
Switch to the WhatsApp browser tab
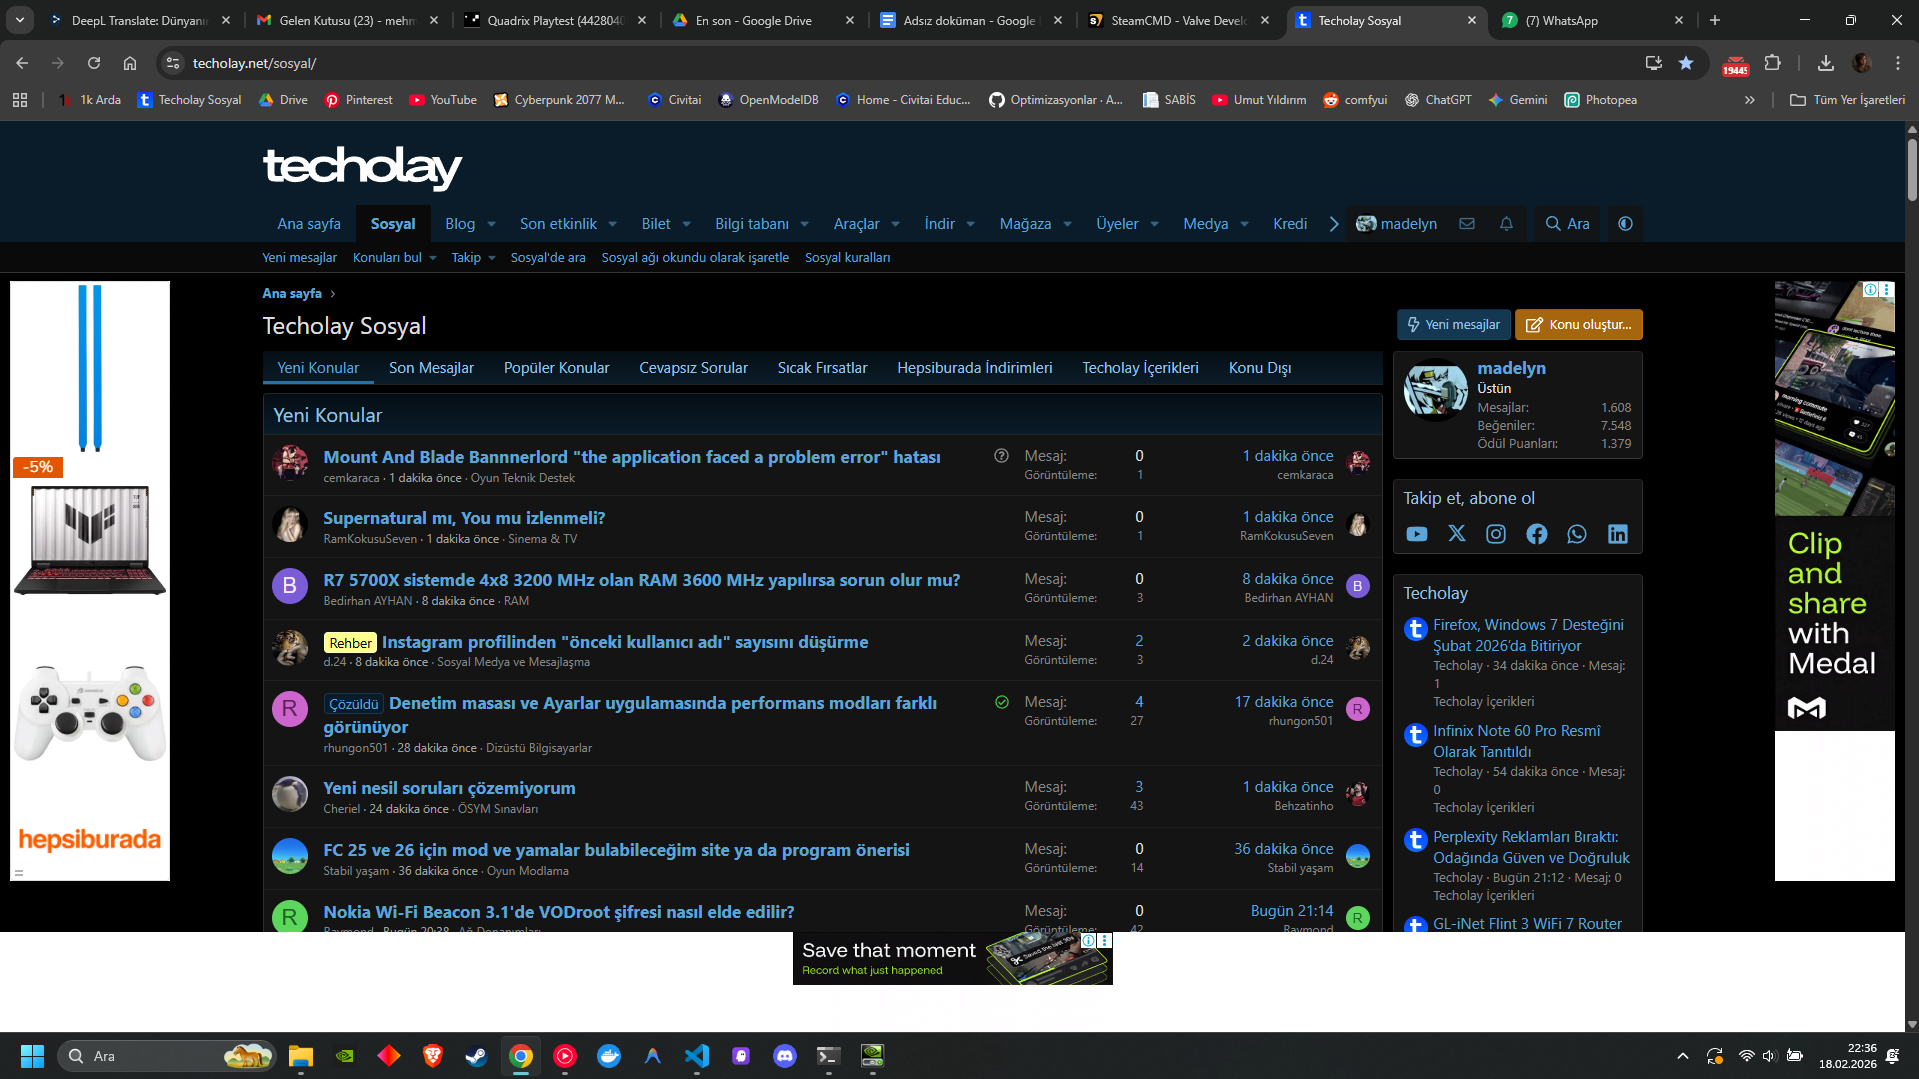pos(1592,20)
